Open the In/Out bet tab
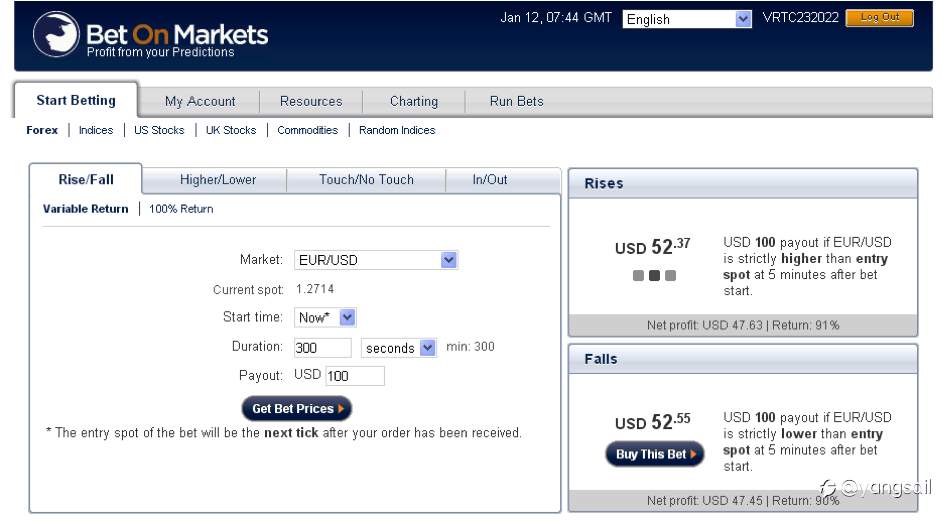 [x=490, y=180]
